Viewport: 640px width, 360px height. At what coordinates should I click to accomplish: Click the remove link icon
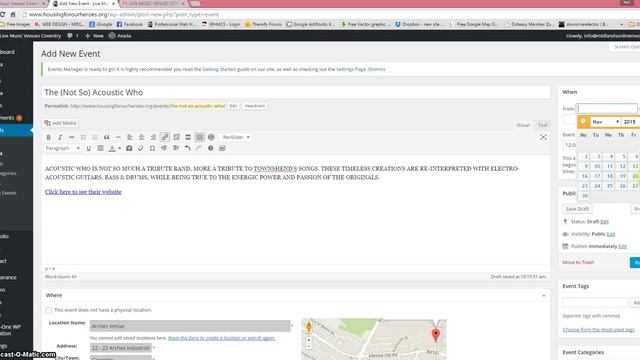pyautogui.click(x=176, y=137)
